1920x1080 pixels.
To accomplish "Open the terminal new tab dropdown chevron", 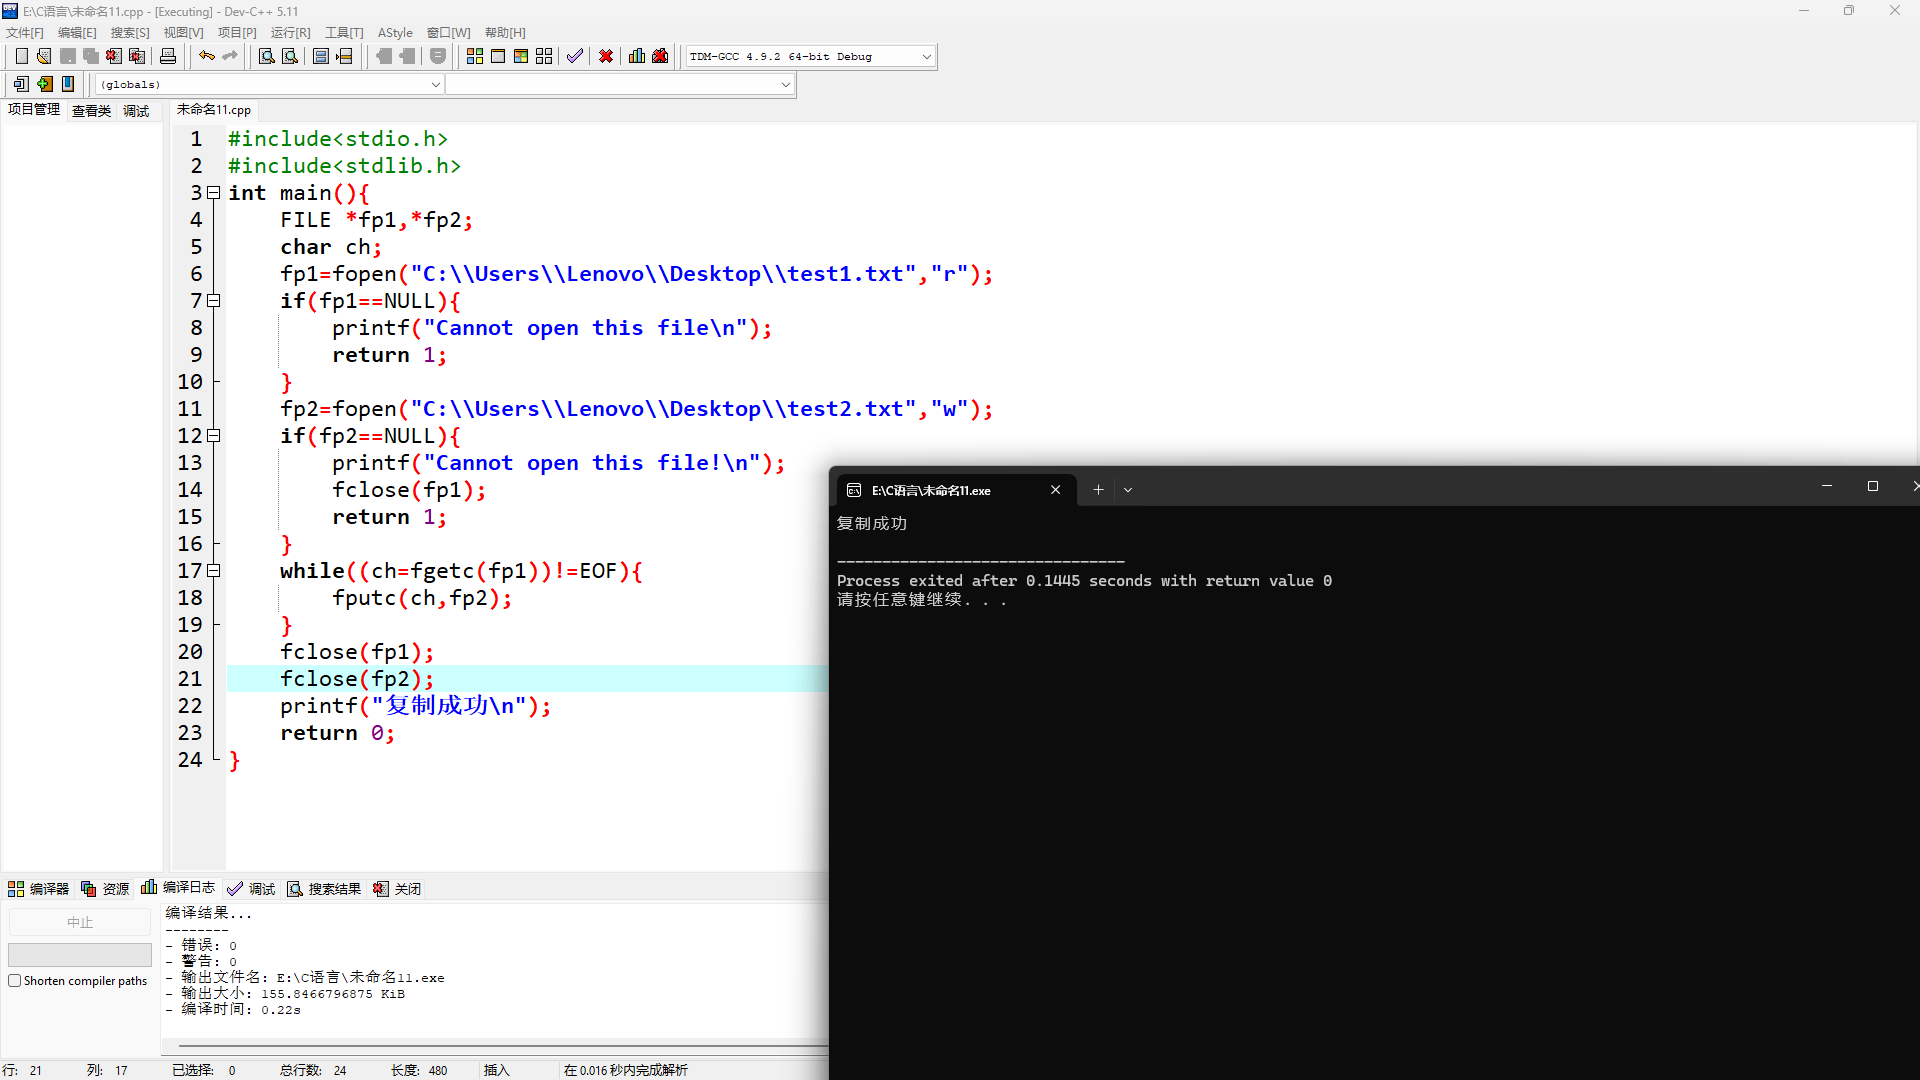I will pos(1128,490).
